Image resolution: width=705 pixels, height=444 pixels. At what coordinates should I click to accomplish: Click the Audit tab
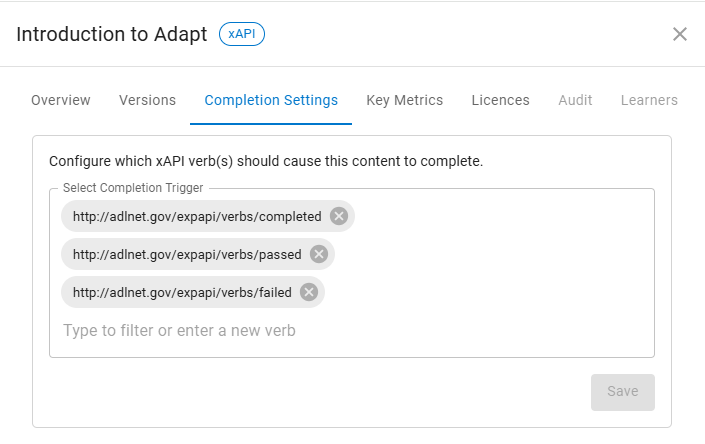pyautogui.click(x=575, y=100)
